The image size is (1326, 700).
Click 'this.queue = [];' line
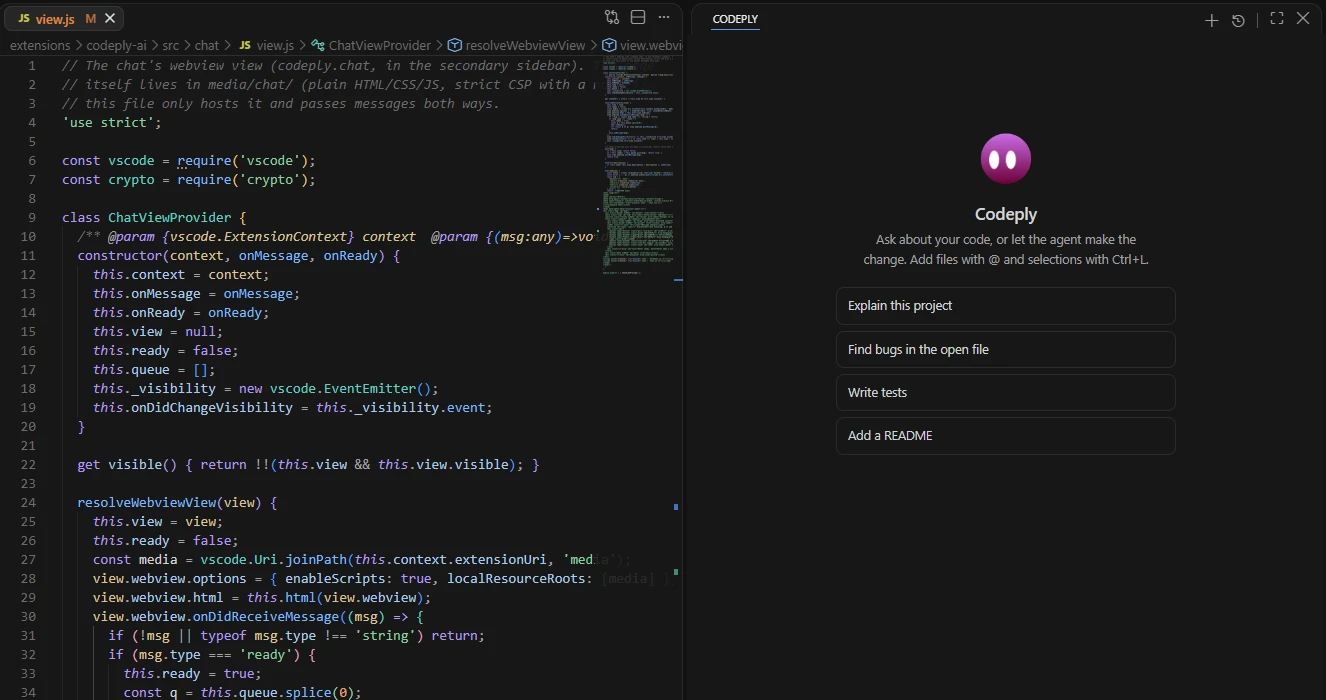pyautogui.click(x=154, y=369)
